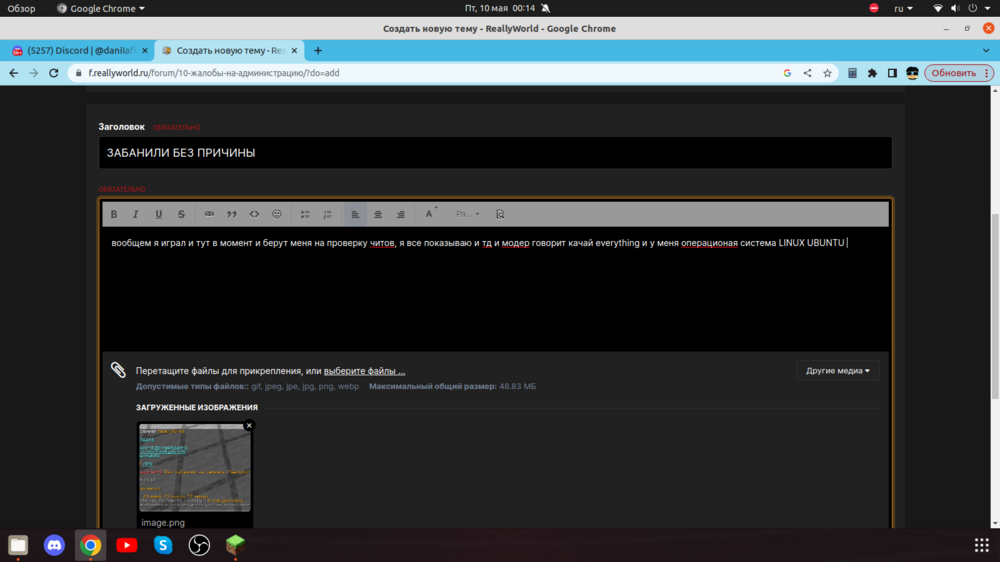The image size is (1000, 562).
Task: Insert a numbered list
Action: click(327, 214)
